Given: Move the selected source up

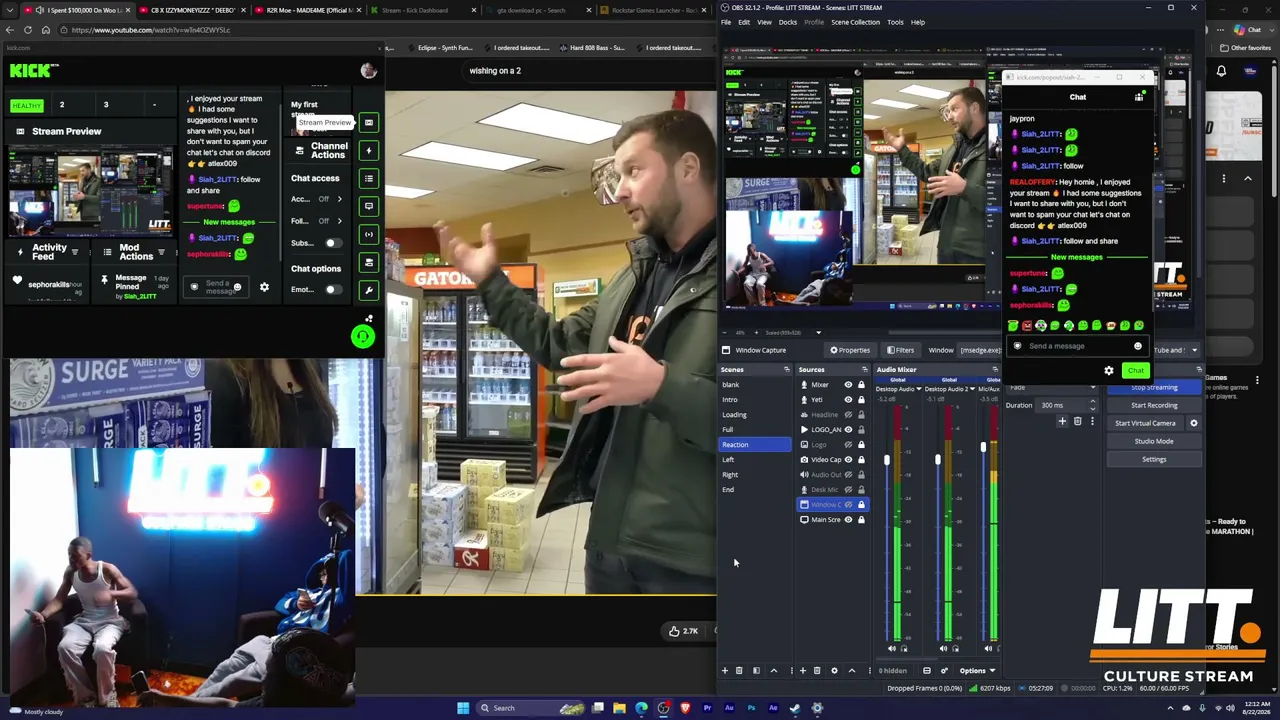Looking at the screenshot, I should pyautogui.click(x=851, y=671).
